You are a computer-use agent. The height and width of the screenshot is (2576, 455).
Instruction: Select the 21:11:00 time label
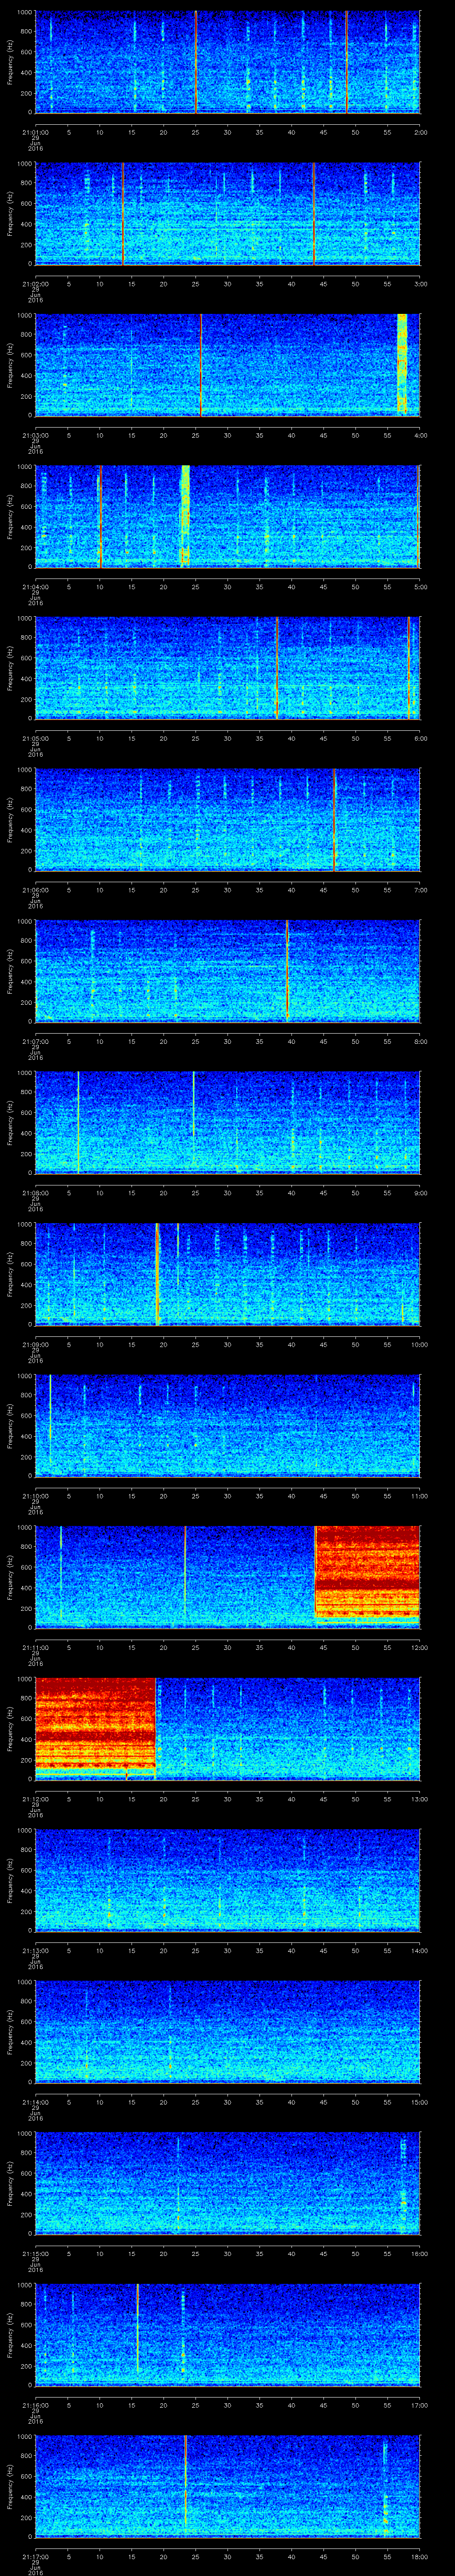[x=35, y=1648]
